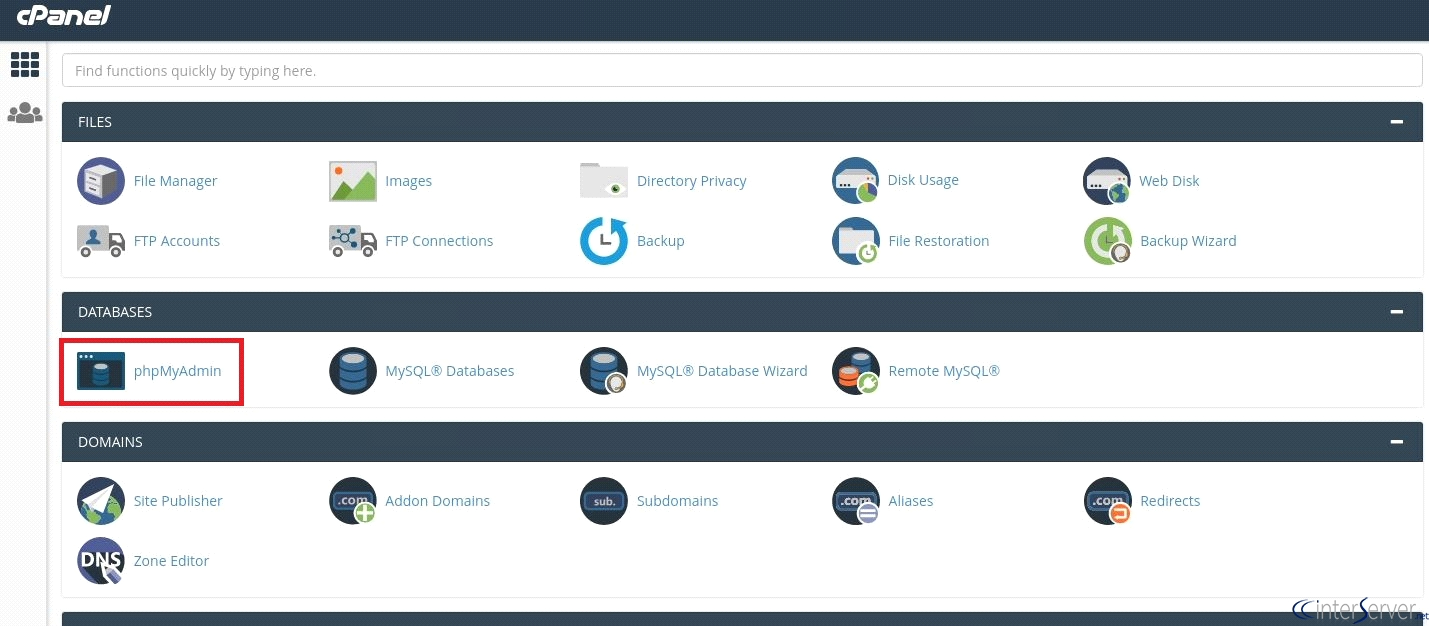Launch phpMyAdmin from the Databases section

pos(100,370)
